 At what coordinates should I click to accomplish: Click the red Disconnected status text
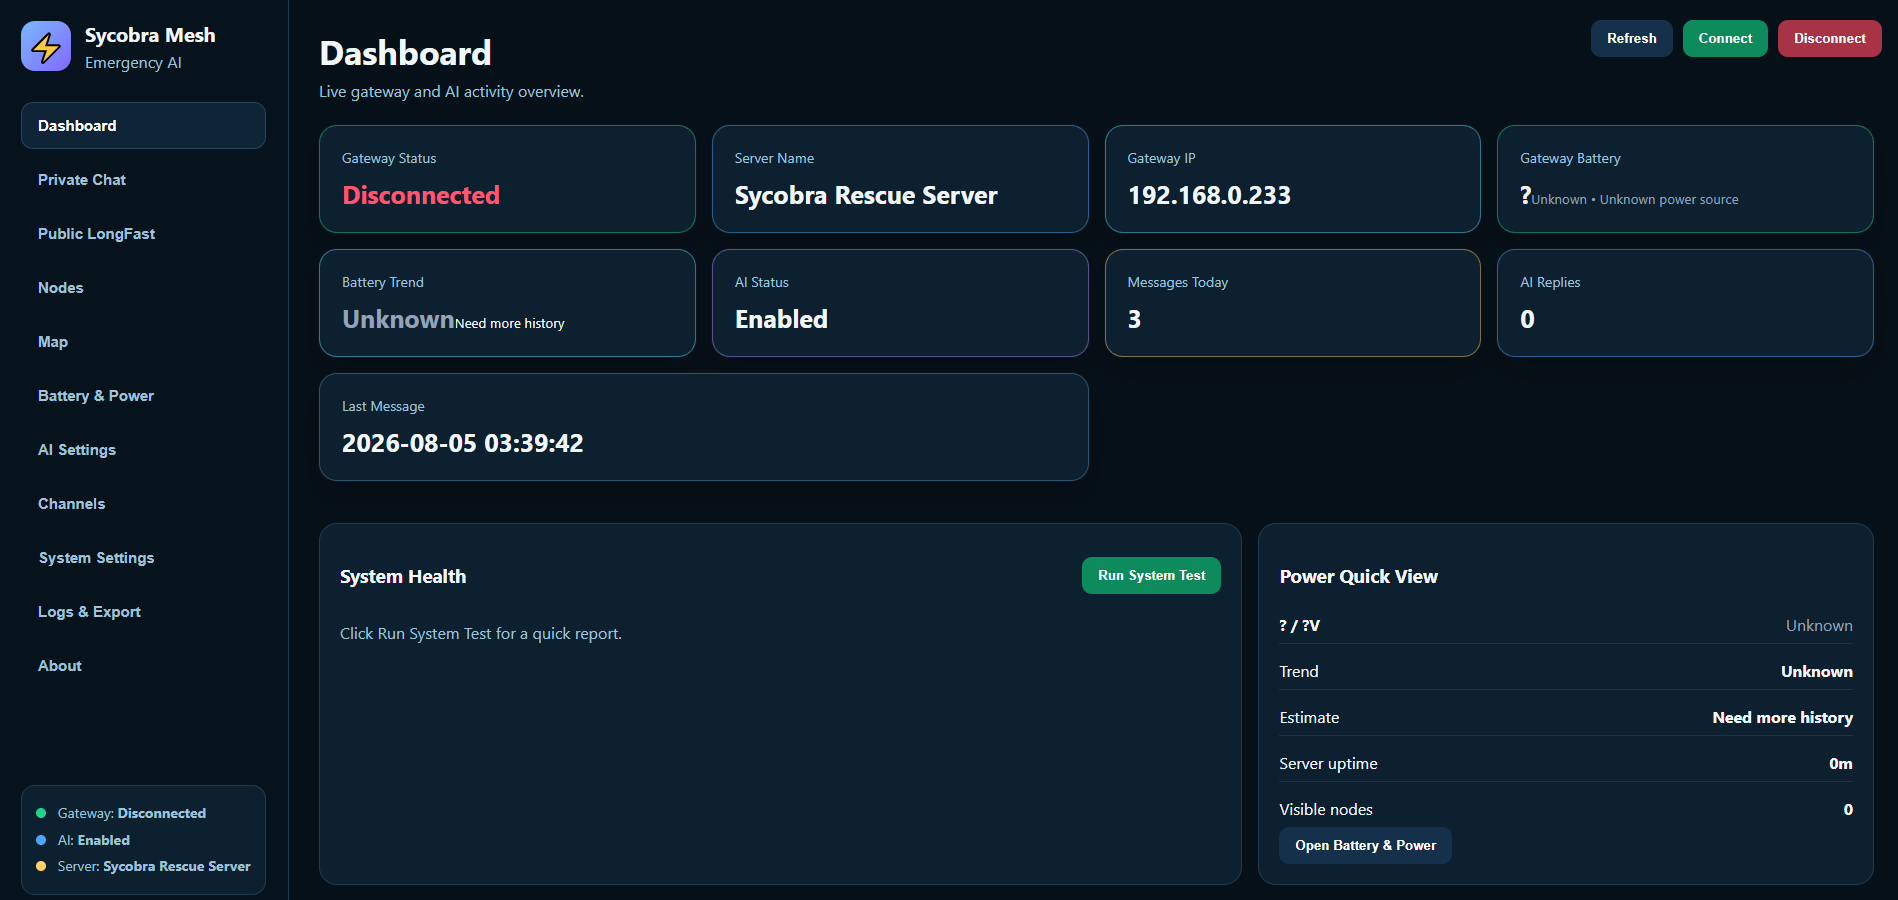pyautogui.click(x=421, y=195)
